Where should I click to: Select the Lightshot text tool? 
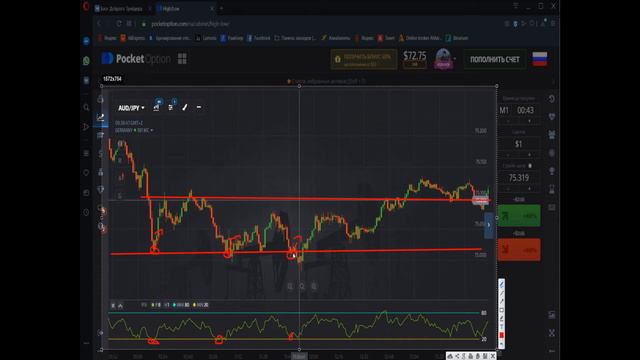(x=502, y=327)
